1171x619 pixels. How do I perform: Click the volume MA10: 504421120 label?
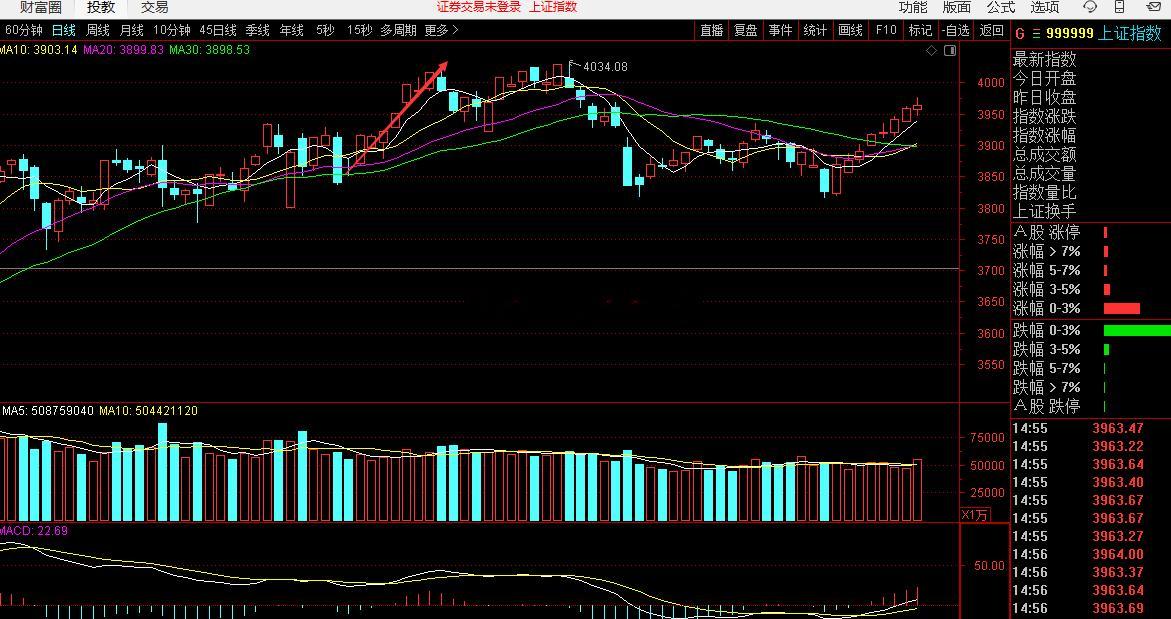tap(148, 411)
